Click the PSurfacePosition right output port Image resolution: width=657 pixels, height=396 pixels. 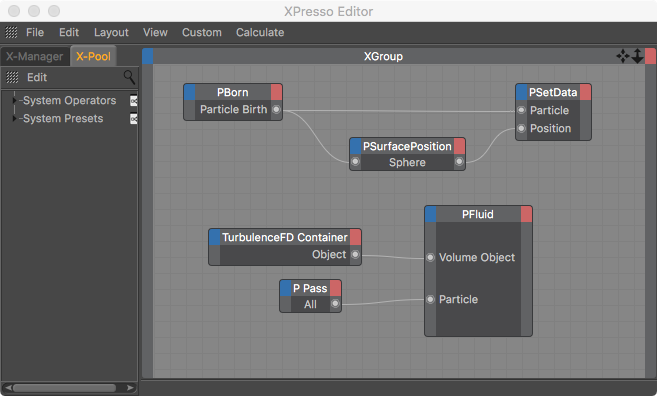point(459,161)
